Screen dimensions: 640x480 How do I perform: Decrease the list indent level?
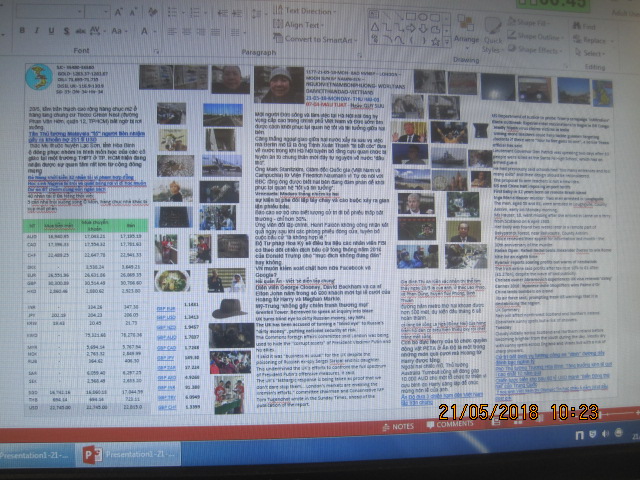click(x=222, y=13)
